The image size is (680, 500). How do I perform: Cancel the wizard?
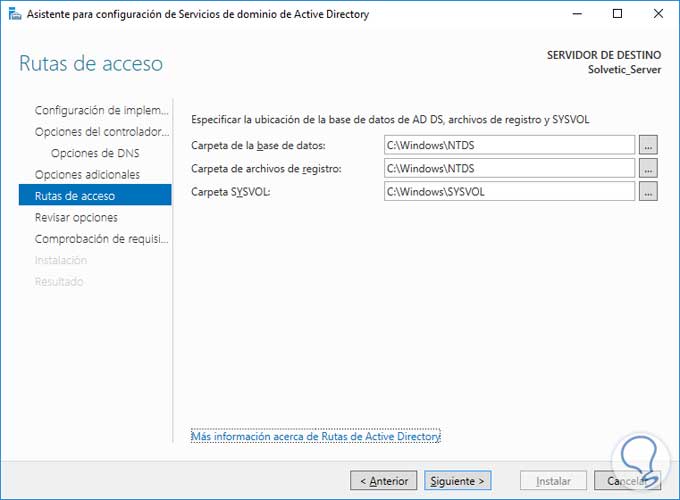pos(627,480)
